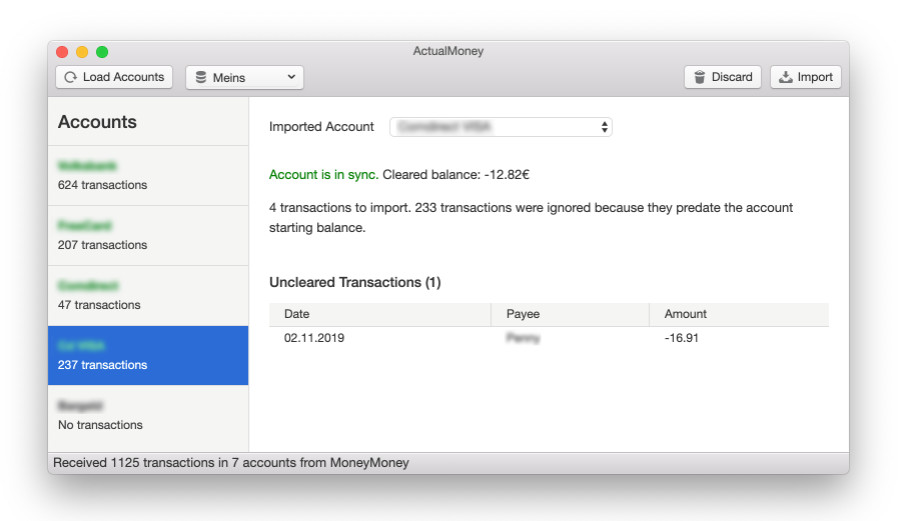The height and width of the screenshot is (521, 900).
Task: Click the database stack icon beside Meins
Action: pos(201,77)
